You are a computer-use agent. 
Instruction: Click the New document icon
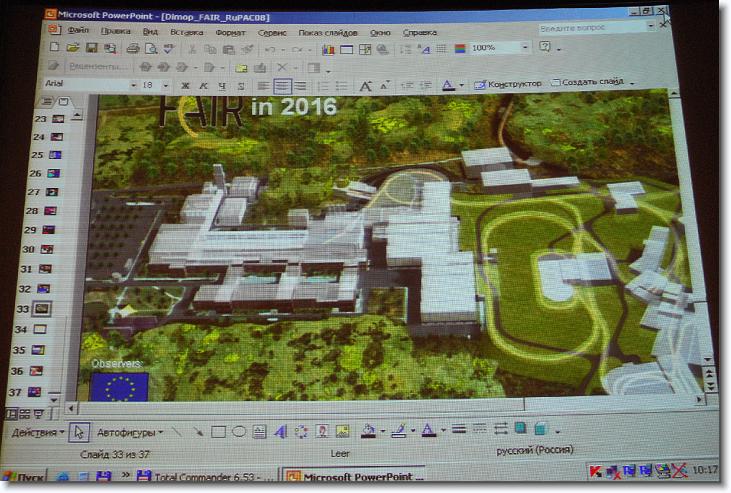(55, 48)
